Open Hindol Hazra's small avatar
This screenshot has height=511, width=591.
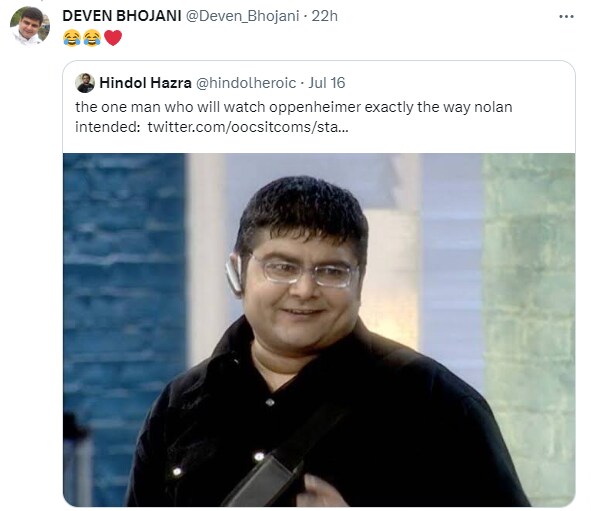point(85,83)
